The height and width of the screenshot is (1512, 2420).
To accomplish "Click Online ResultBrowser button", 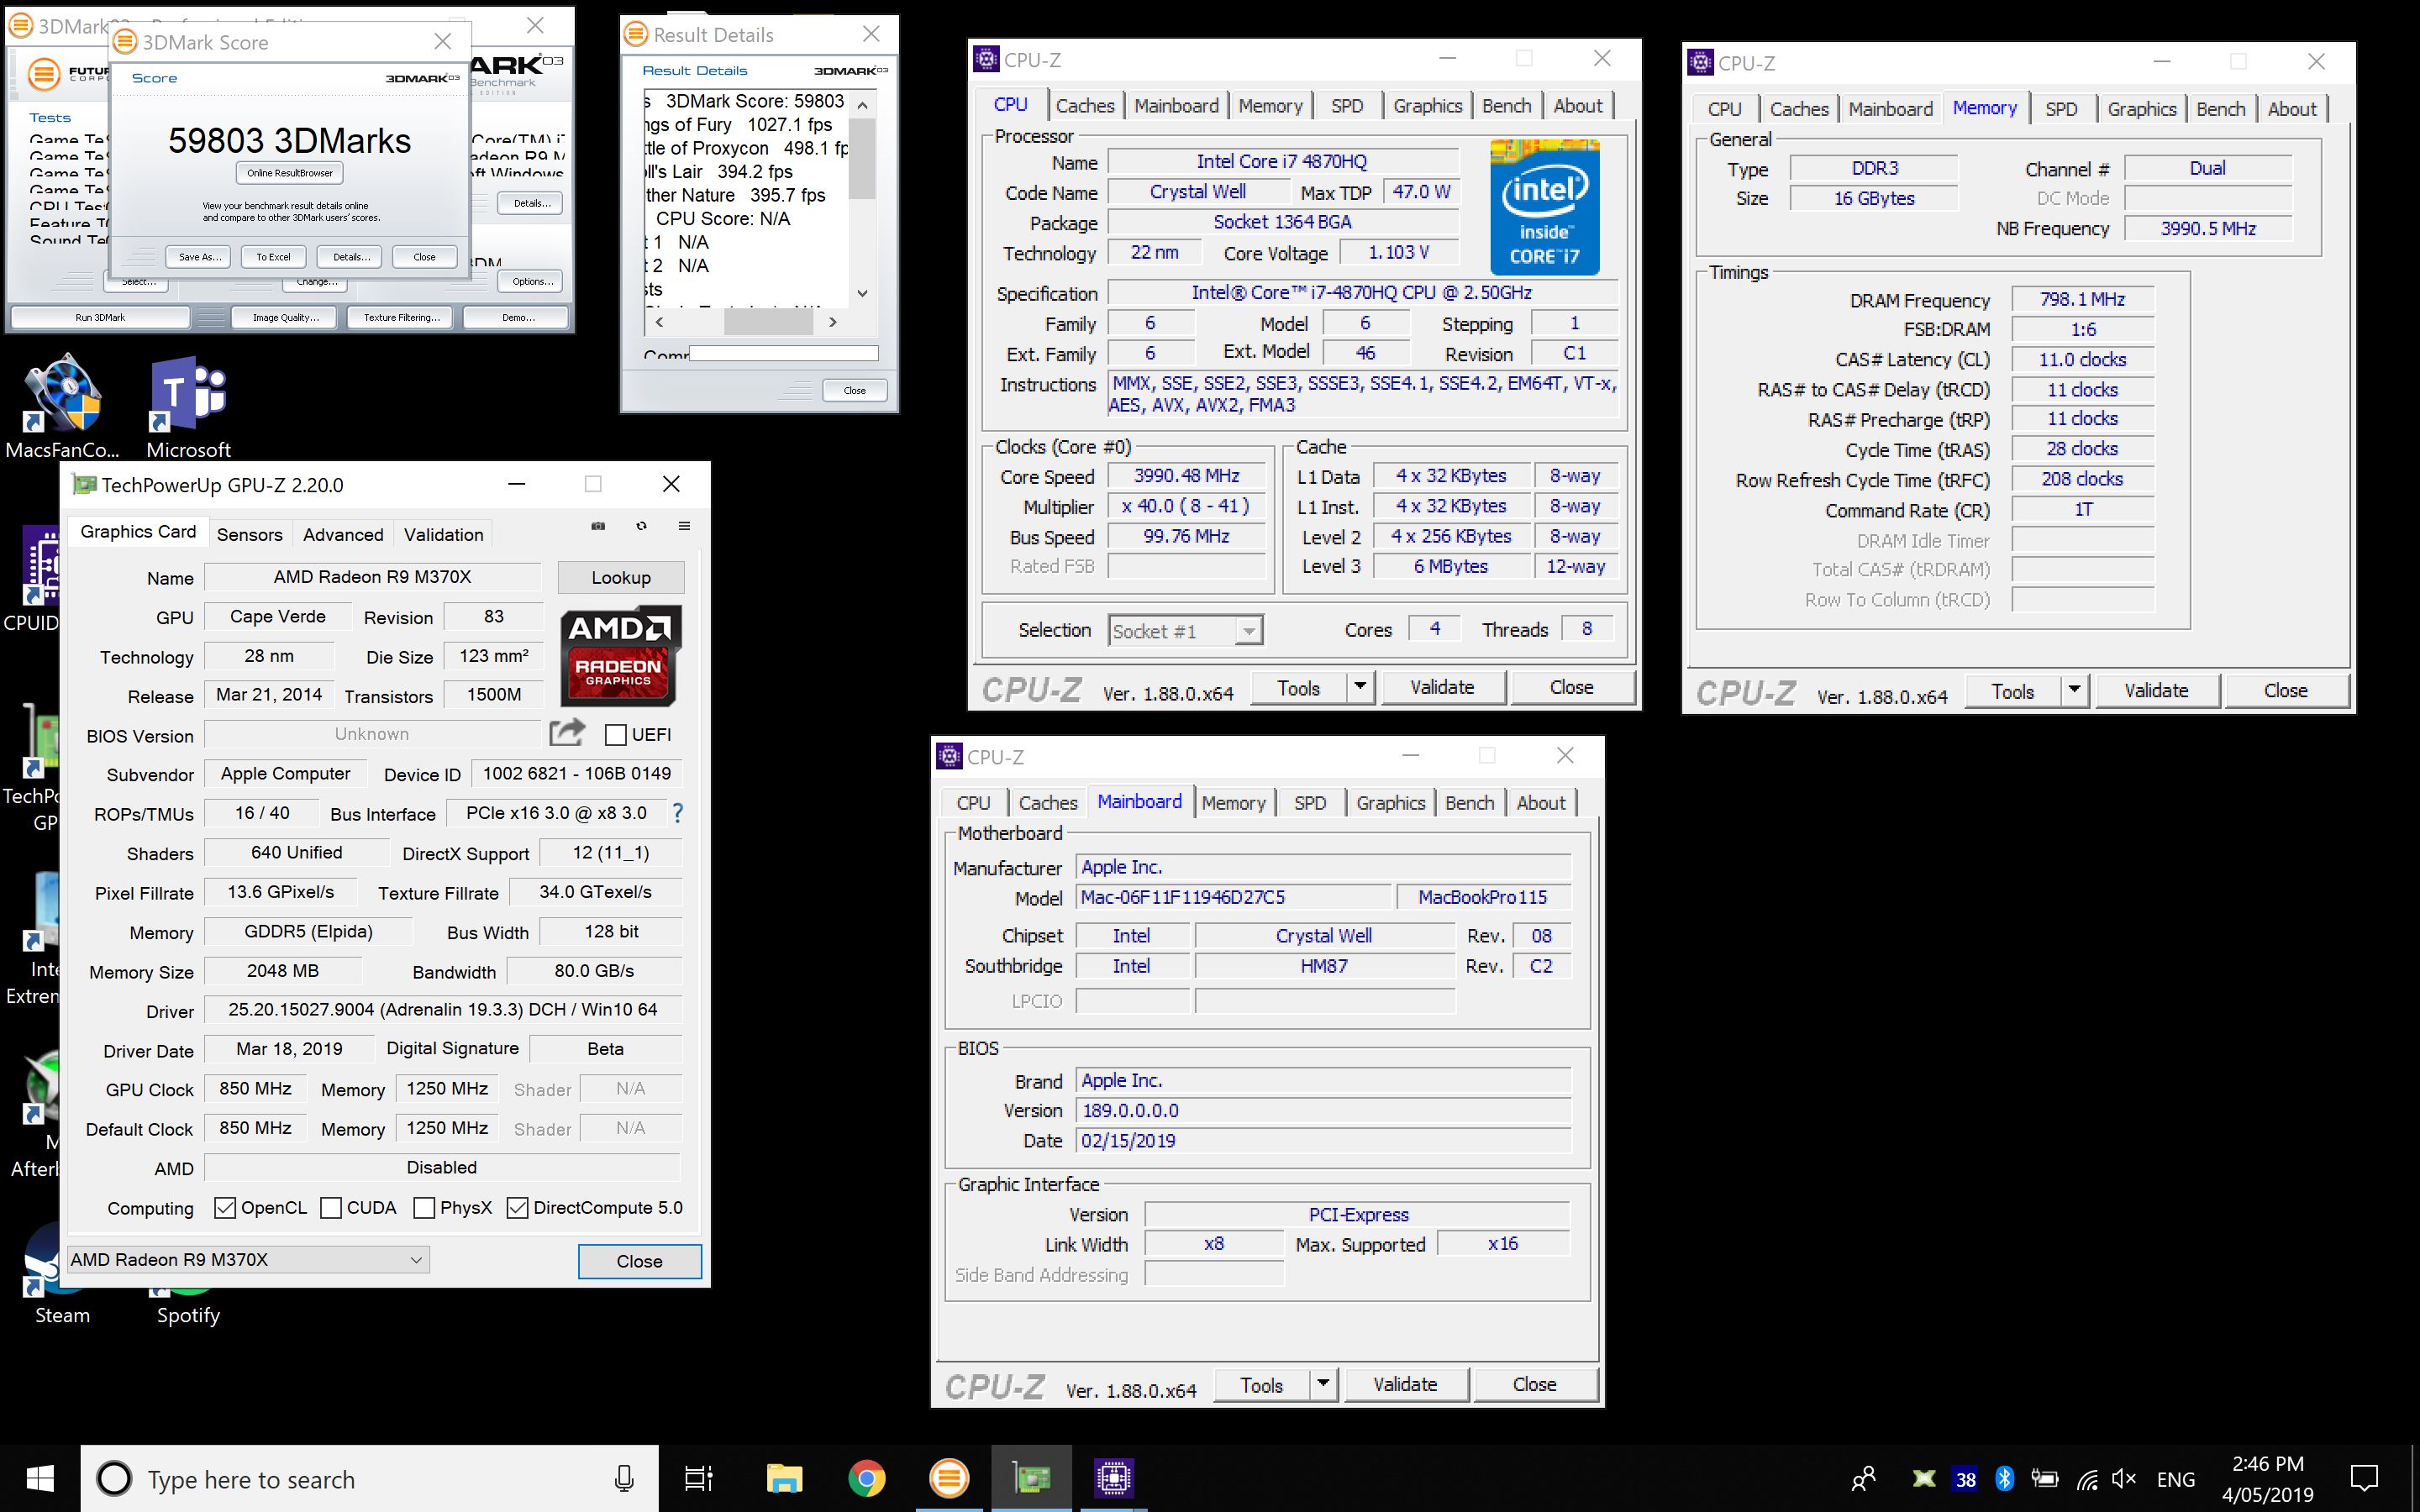I will [290, 173].
